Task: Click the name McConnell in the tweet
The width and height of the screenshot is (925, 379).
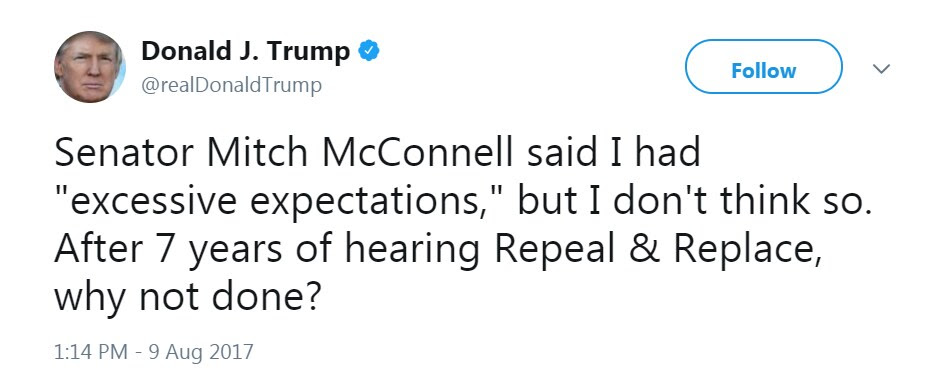Action: [x=417, y=153]
